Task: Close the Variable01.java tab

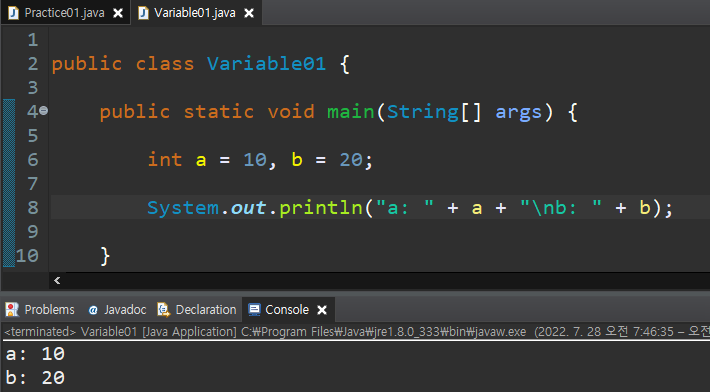Action: 249,13
